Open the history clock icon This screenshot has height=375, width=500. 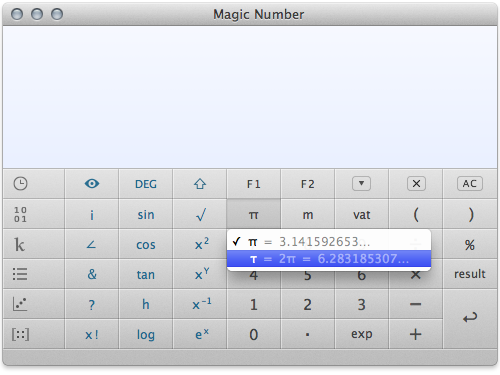click(x=20, y=184)
